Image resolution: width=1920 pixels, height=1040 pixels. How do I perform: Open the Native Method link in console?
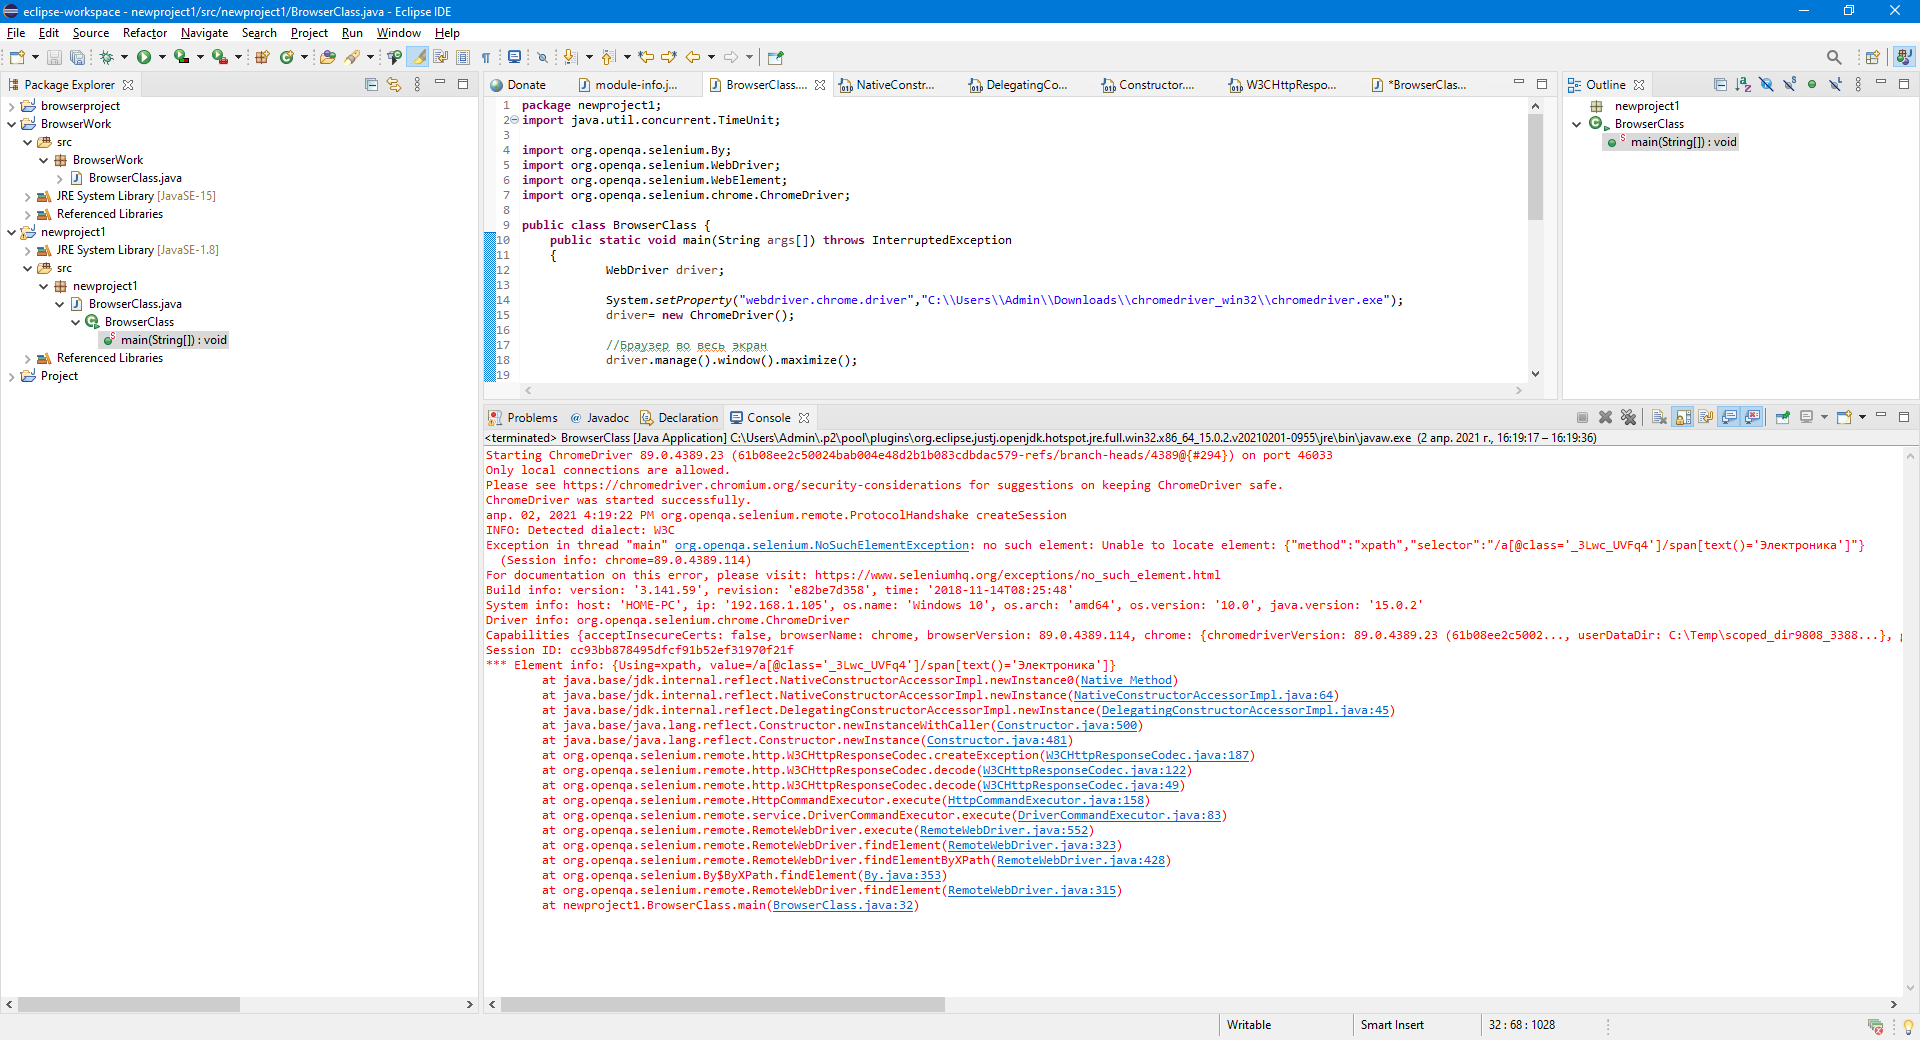(x=1126, y=680)
